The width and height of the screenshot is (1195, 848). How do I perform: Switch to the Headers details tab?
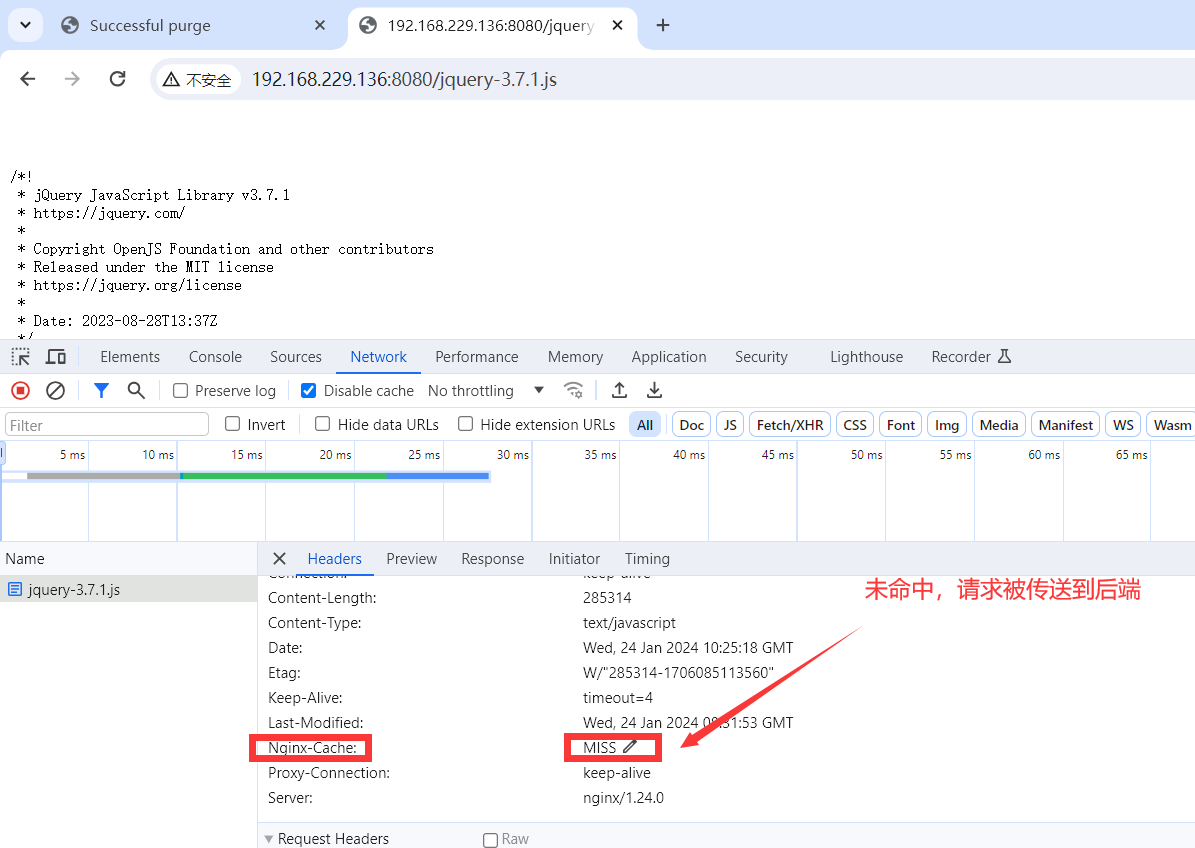335,558
